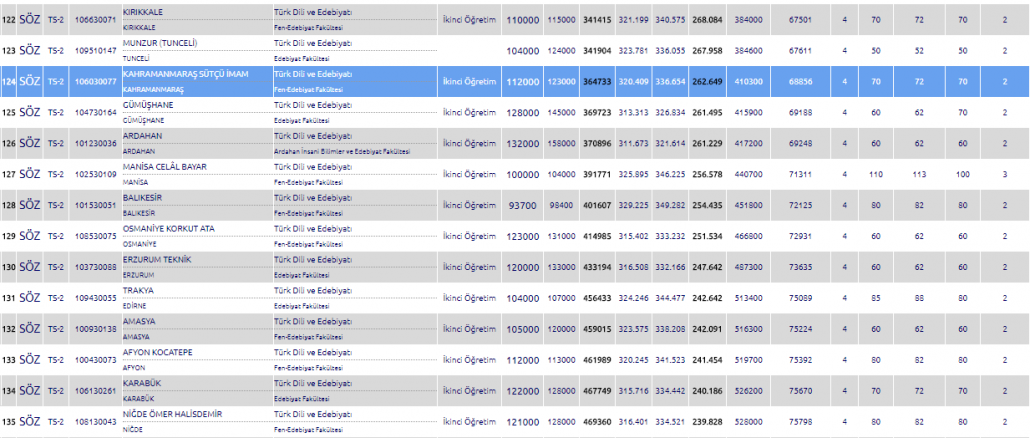
Task: Select program code 102530109 cell
Action: point(96,174)
